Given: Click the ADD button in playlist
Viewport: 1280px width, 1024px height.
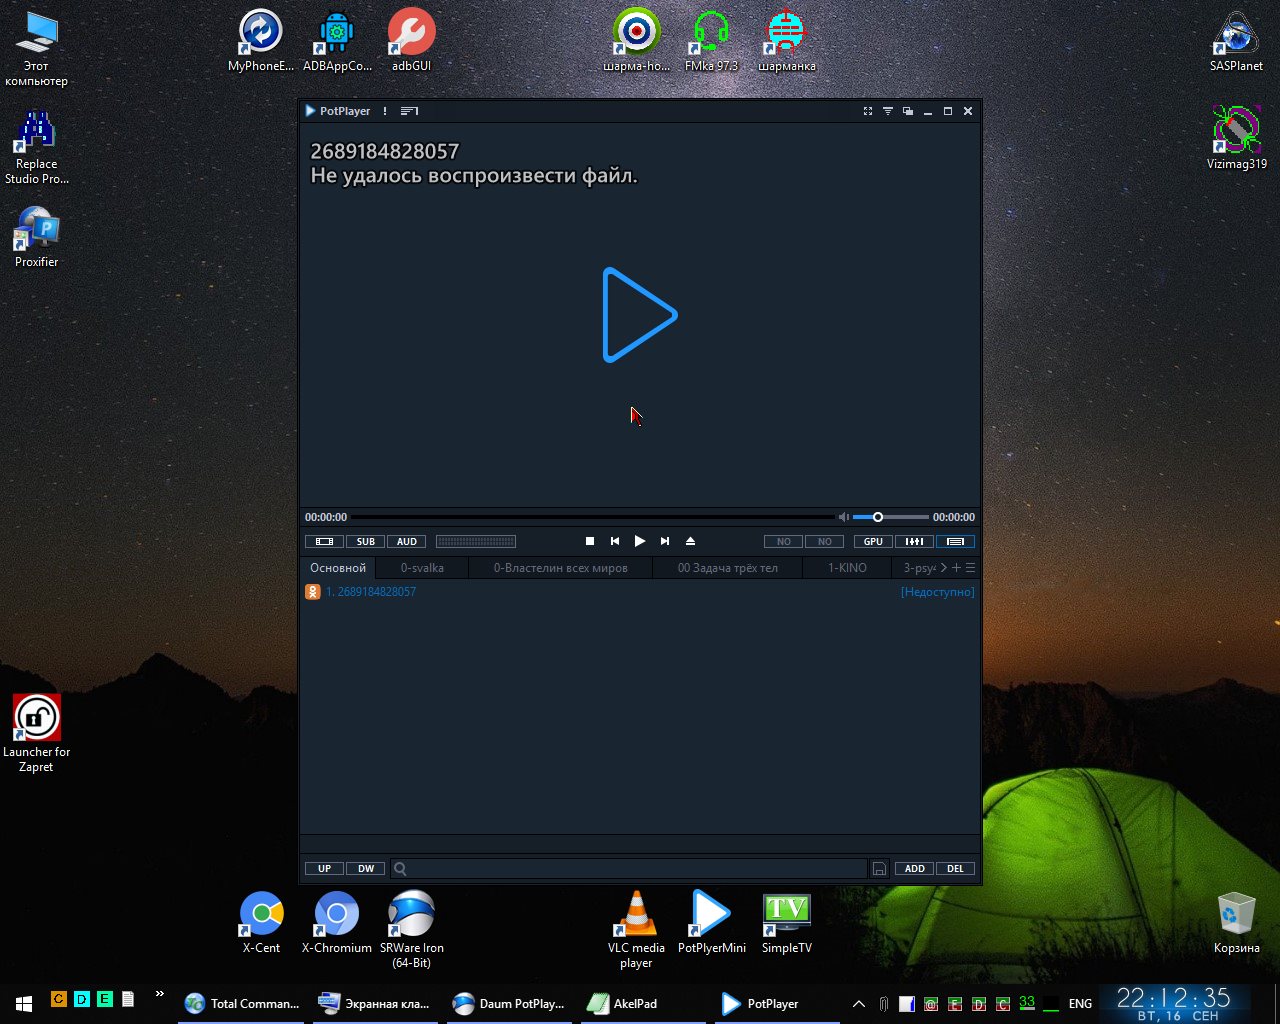Looking at the screenshot, I should tap(914, 868).
